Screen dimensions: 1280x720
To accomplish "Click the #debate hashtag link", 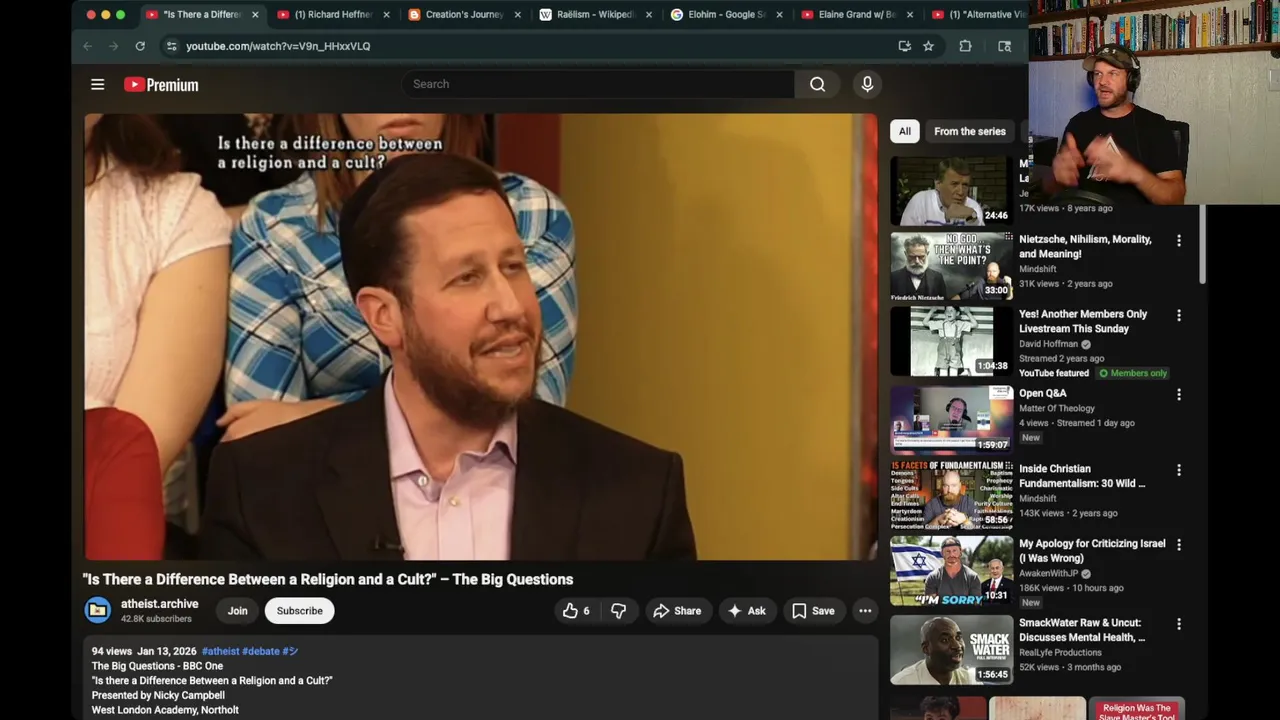I will pos(261,651).
